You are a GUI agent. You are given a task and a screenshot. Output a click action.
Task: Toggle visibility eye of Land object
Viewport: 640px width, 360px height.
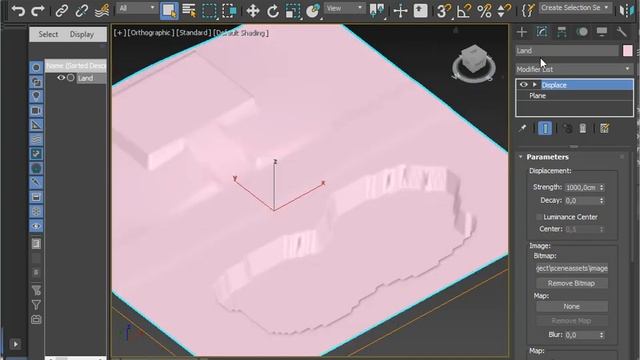pyautogui.click(x=61, y=78)
